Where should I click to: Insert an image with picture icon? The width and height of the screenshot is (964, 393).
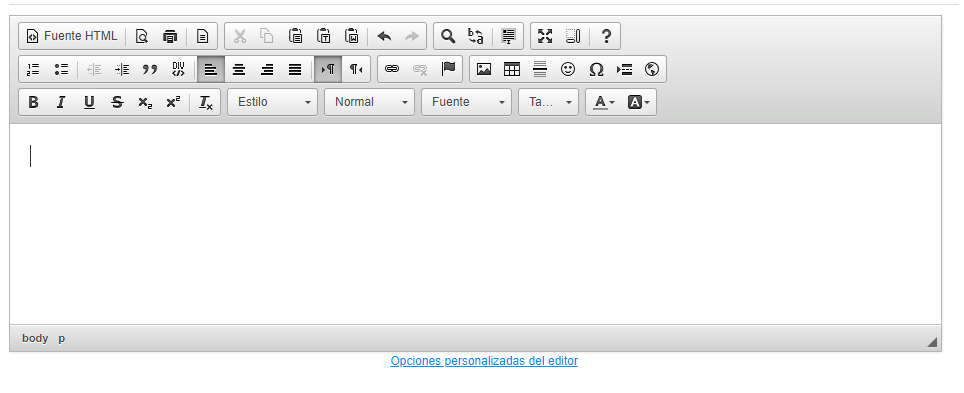pyautogui.click(x=484, y=69)
